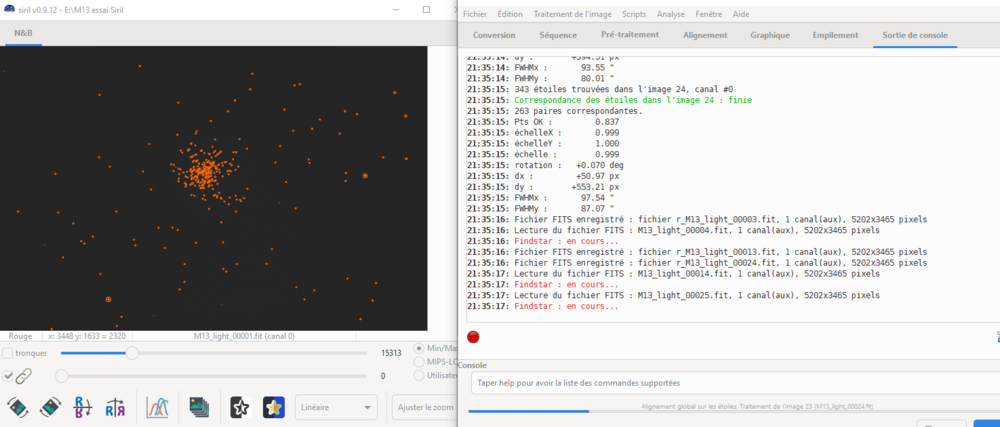This screenshot has height=427, width=1000.
Task: Toggle false color rainbow star icon
Action: pyautogui.click(x=274, y=407)
